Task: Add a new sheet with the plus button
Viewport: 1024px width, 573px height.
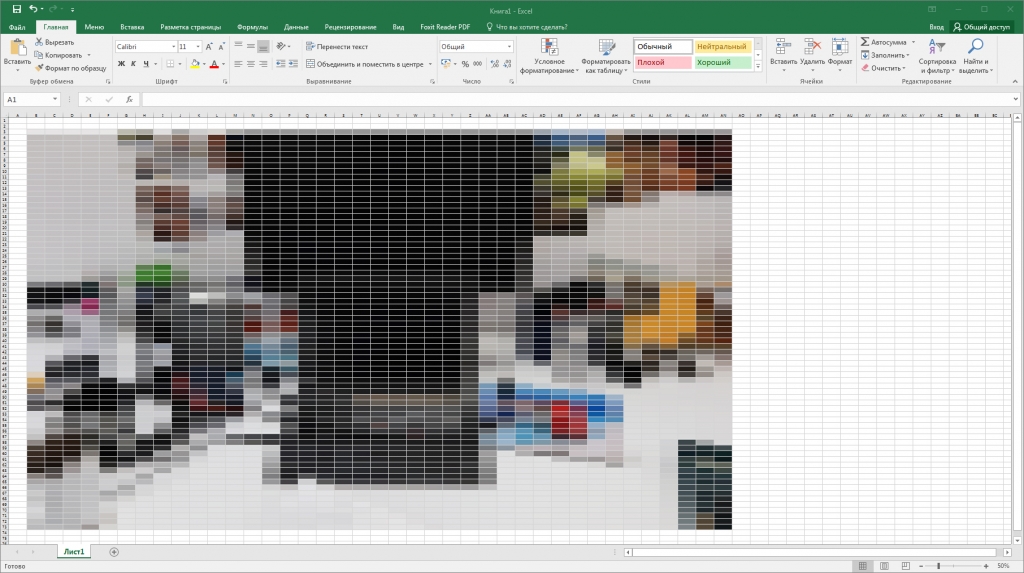Action: [x=114, y=552]
